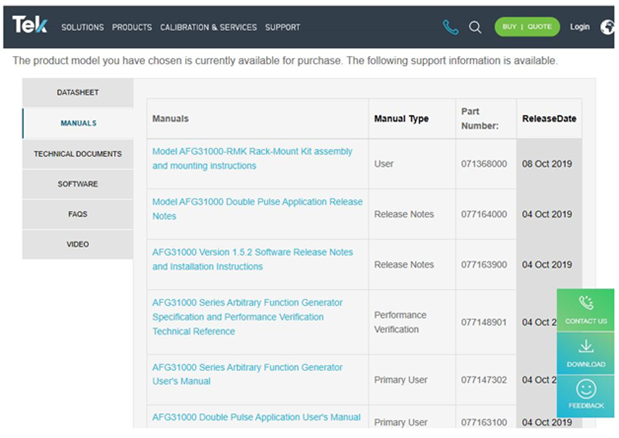This screenshot has width=619, height=438.
Task: Select the Video tab
Action: click(77, 244)
